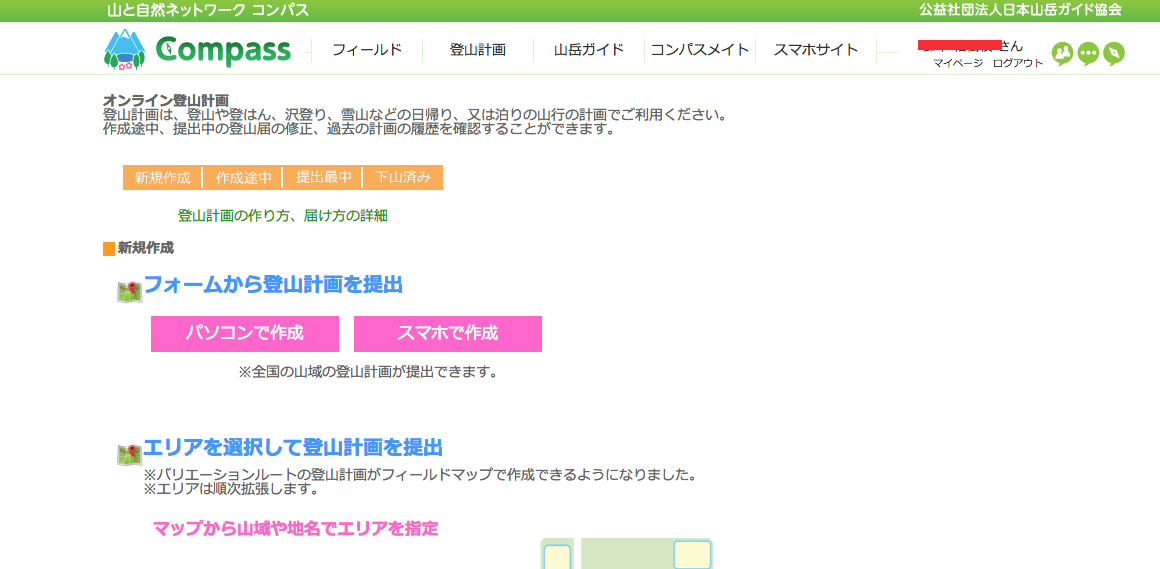This screenshot has height=569, width=1160.
Task: Click the green compass needle bubble icon
Action: tap(1114, 53)
